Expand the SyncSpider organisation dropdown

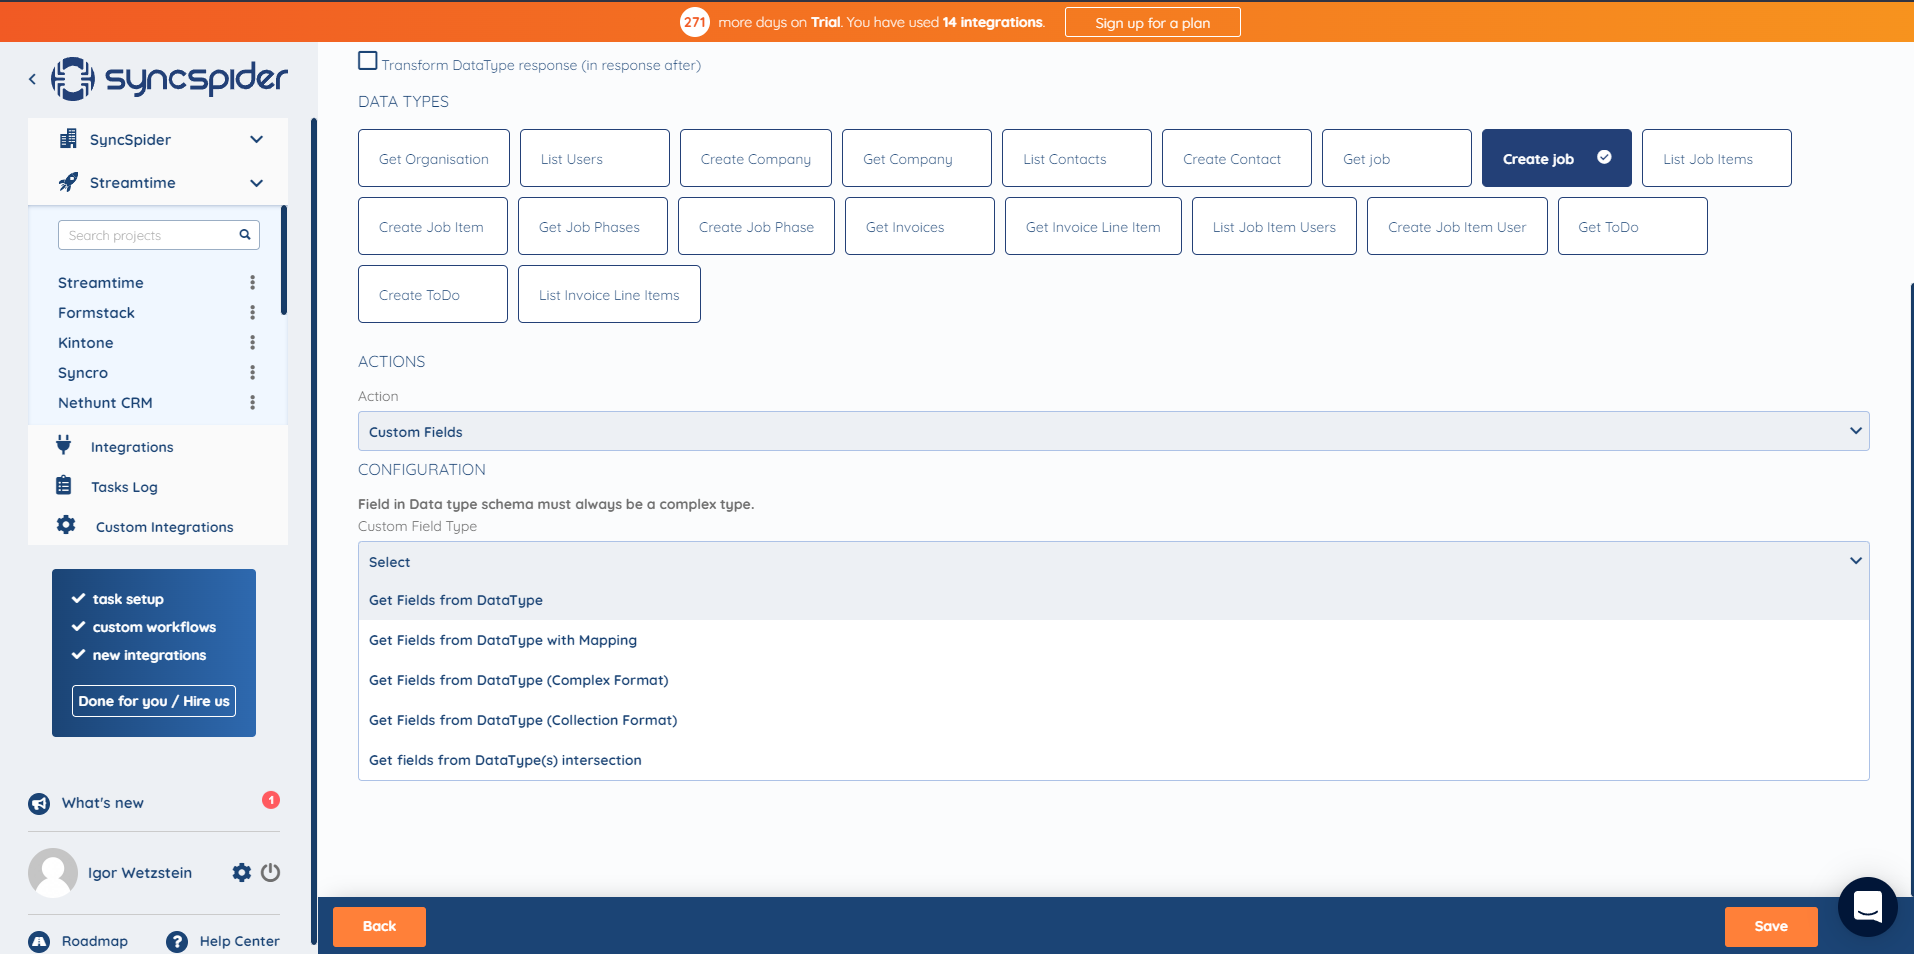click(257, 139)
